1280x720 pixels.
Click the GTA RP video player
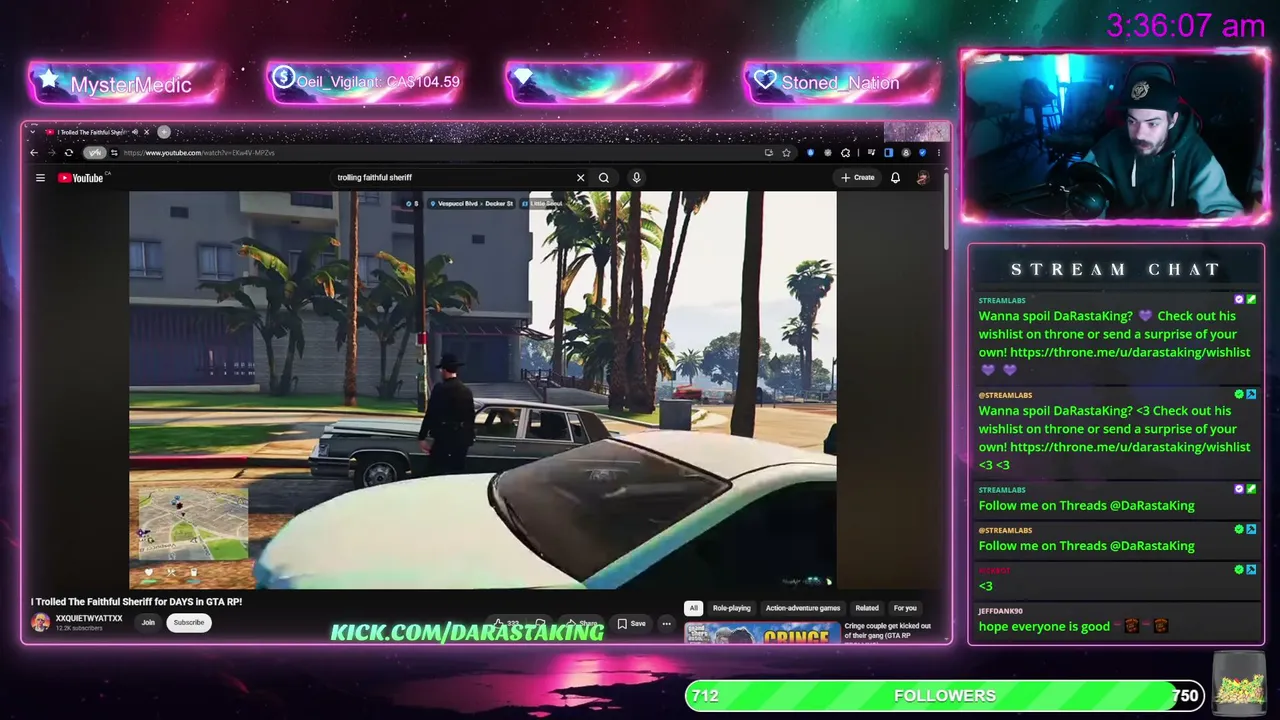tap(482, 390)
